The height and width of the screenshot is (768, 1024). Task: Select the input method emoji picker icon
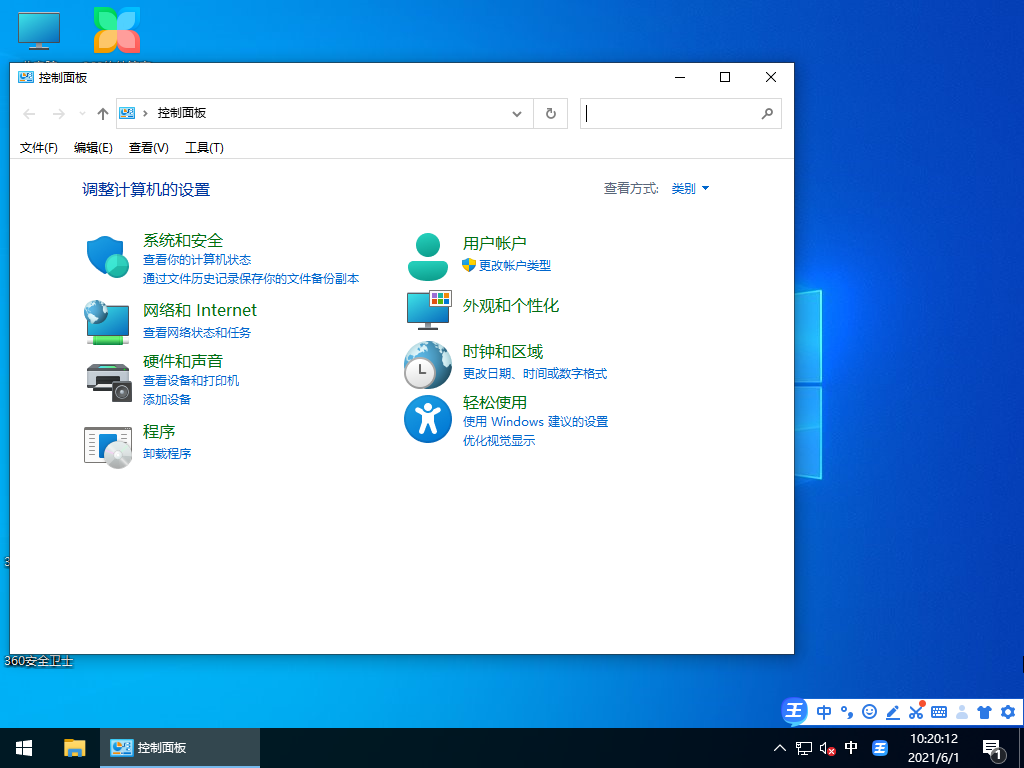click(x=871, y=712)
